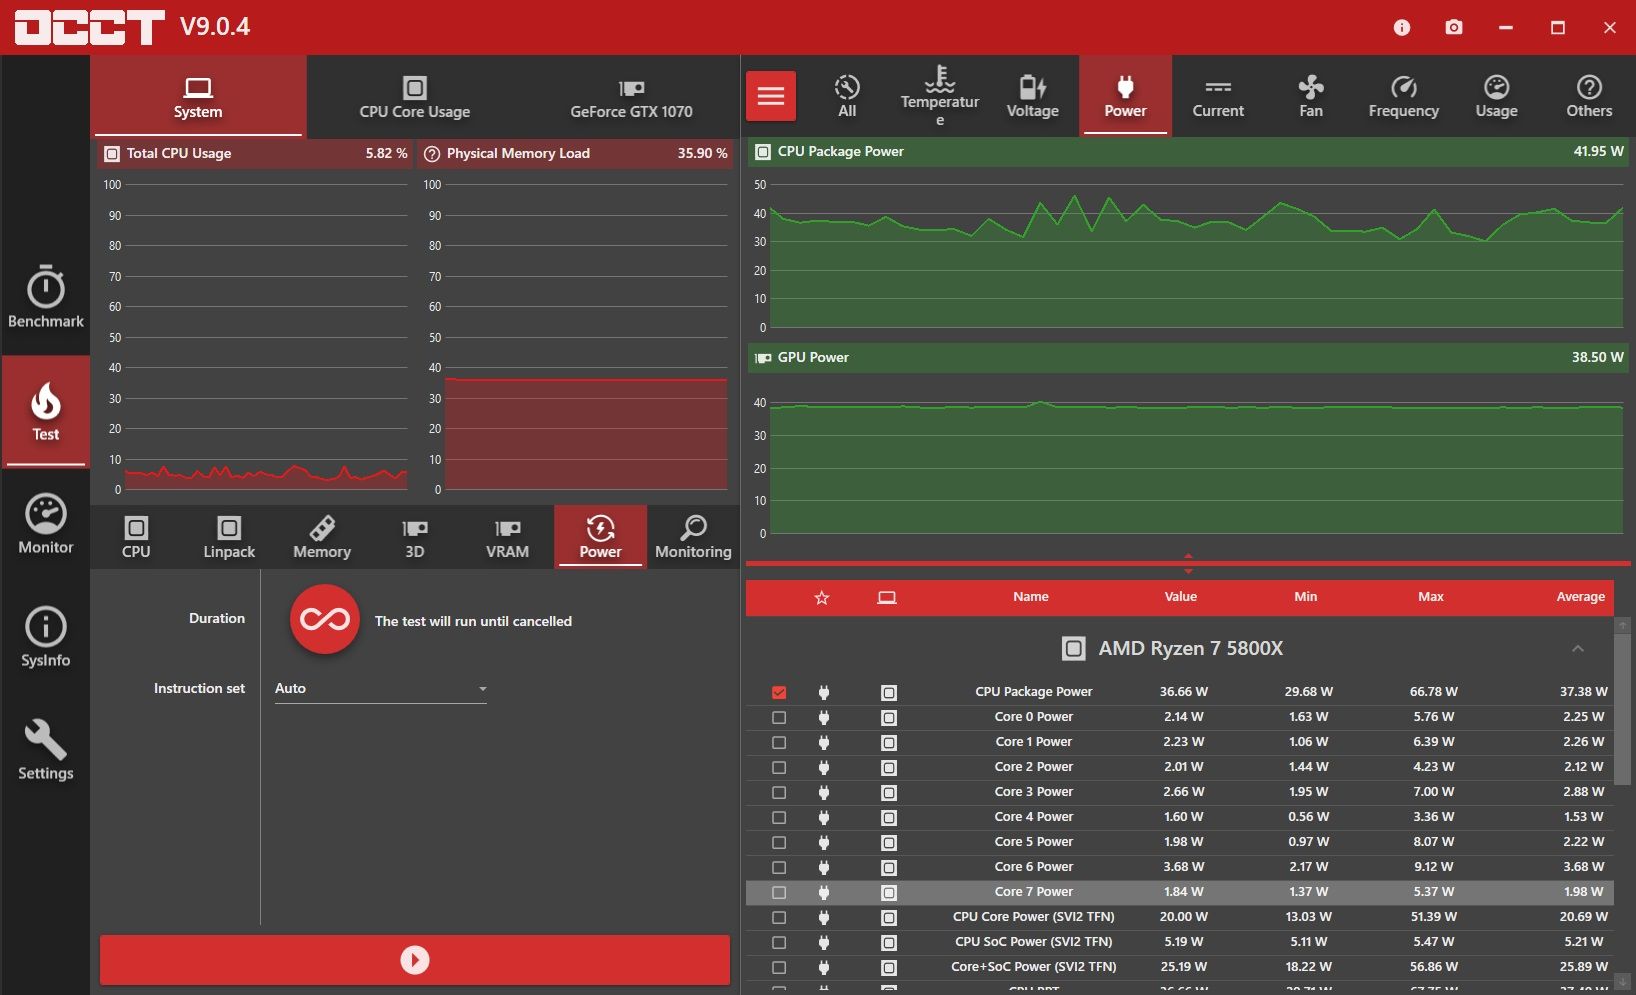The image size is (1636, 995).
Task: Open the SysInfo page
Action: pos(45,637)
